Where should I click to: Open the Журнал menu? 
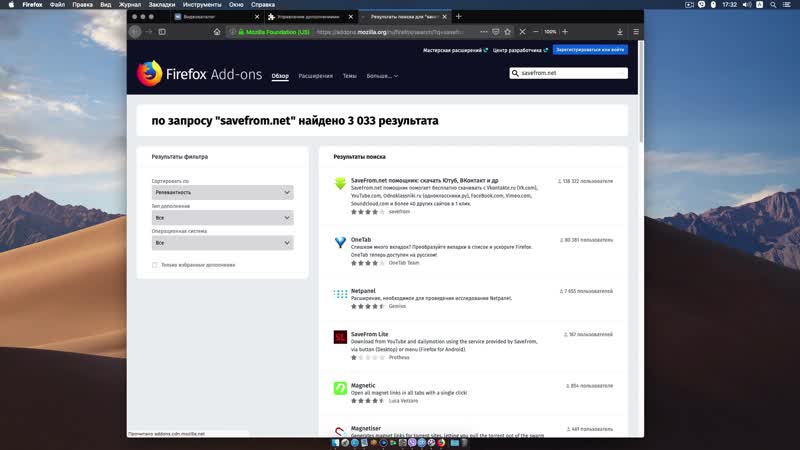point(130,5)
